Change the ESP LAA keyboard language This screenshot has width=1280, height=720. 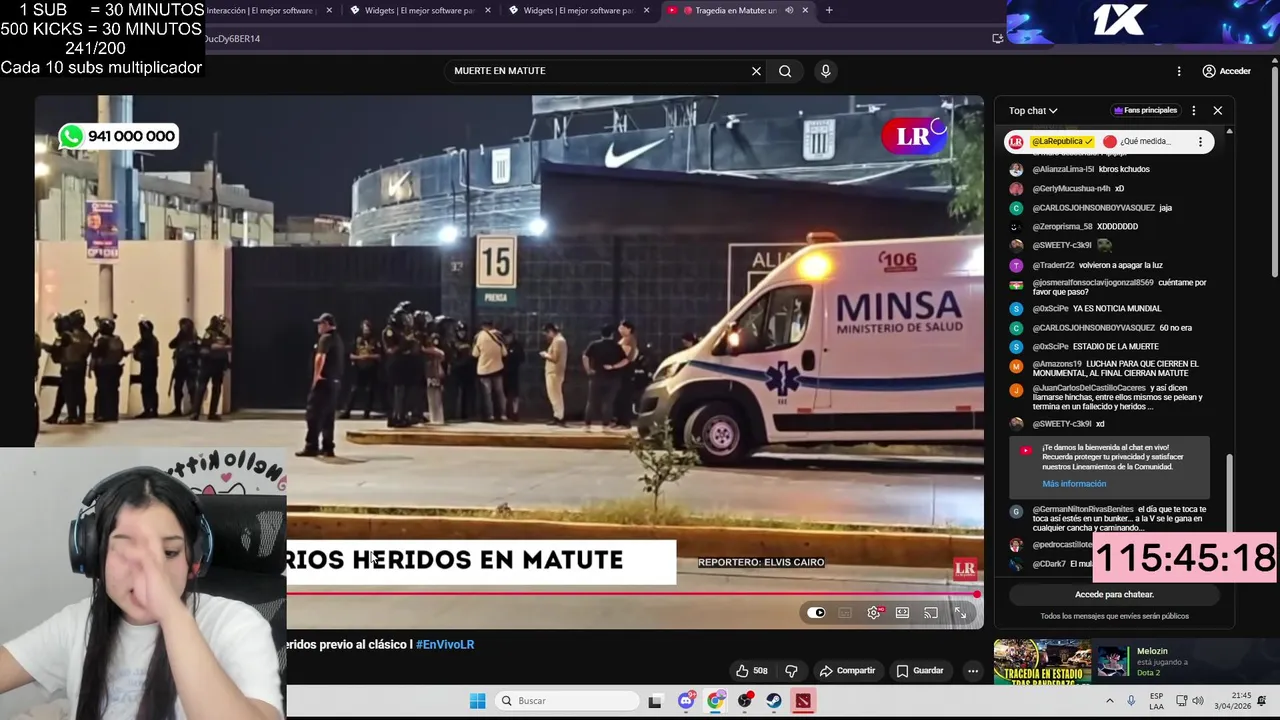tap(1156, 701)
